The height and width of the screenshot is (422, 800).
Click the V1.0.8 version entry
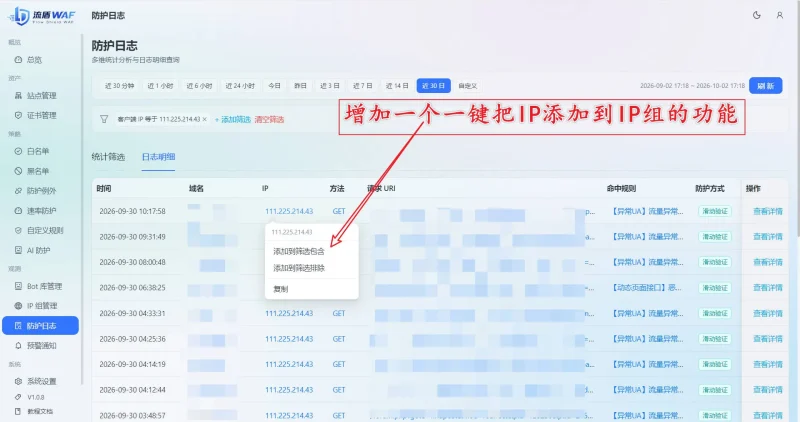(x=36, y=397)
